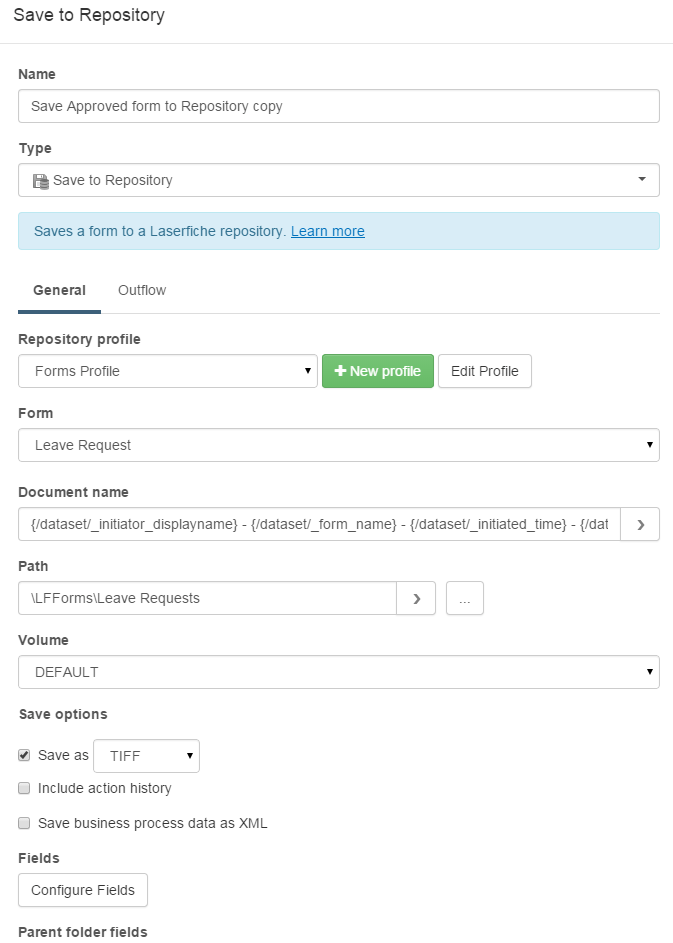Click inside the Name input field
The width and height of the screenshot is (673, 943).
[338, 105]
